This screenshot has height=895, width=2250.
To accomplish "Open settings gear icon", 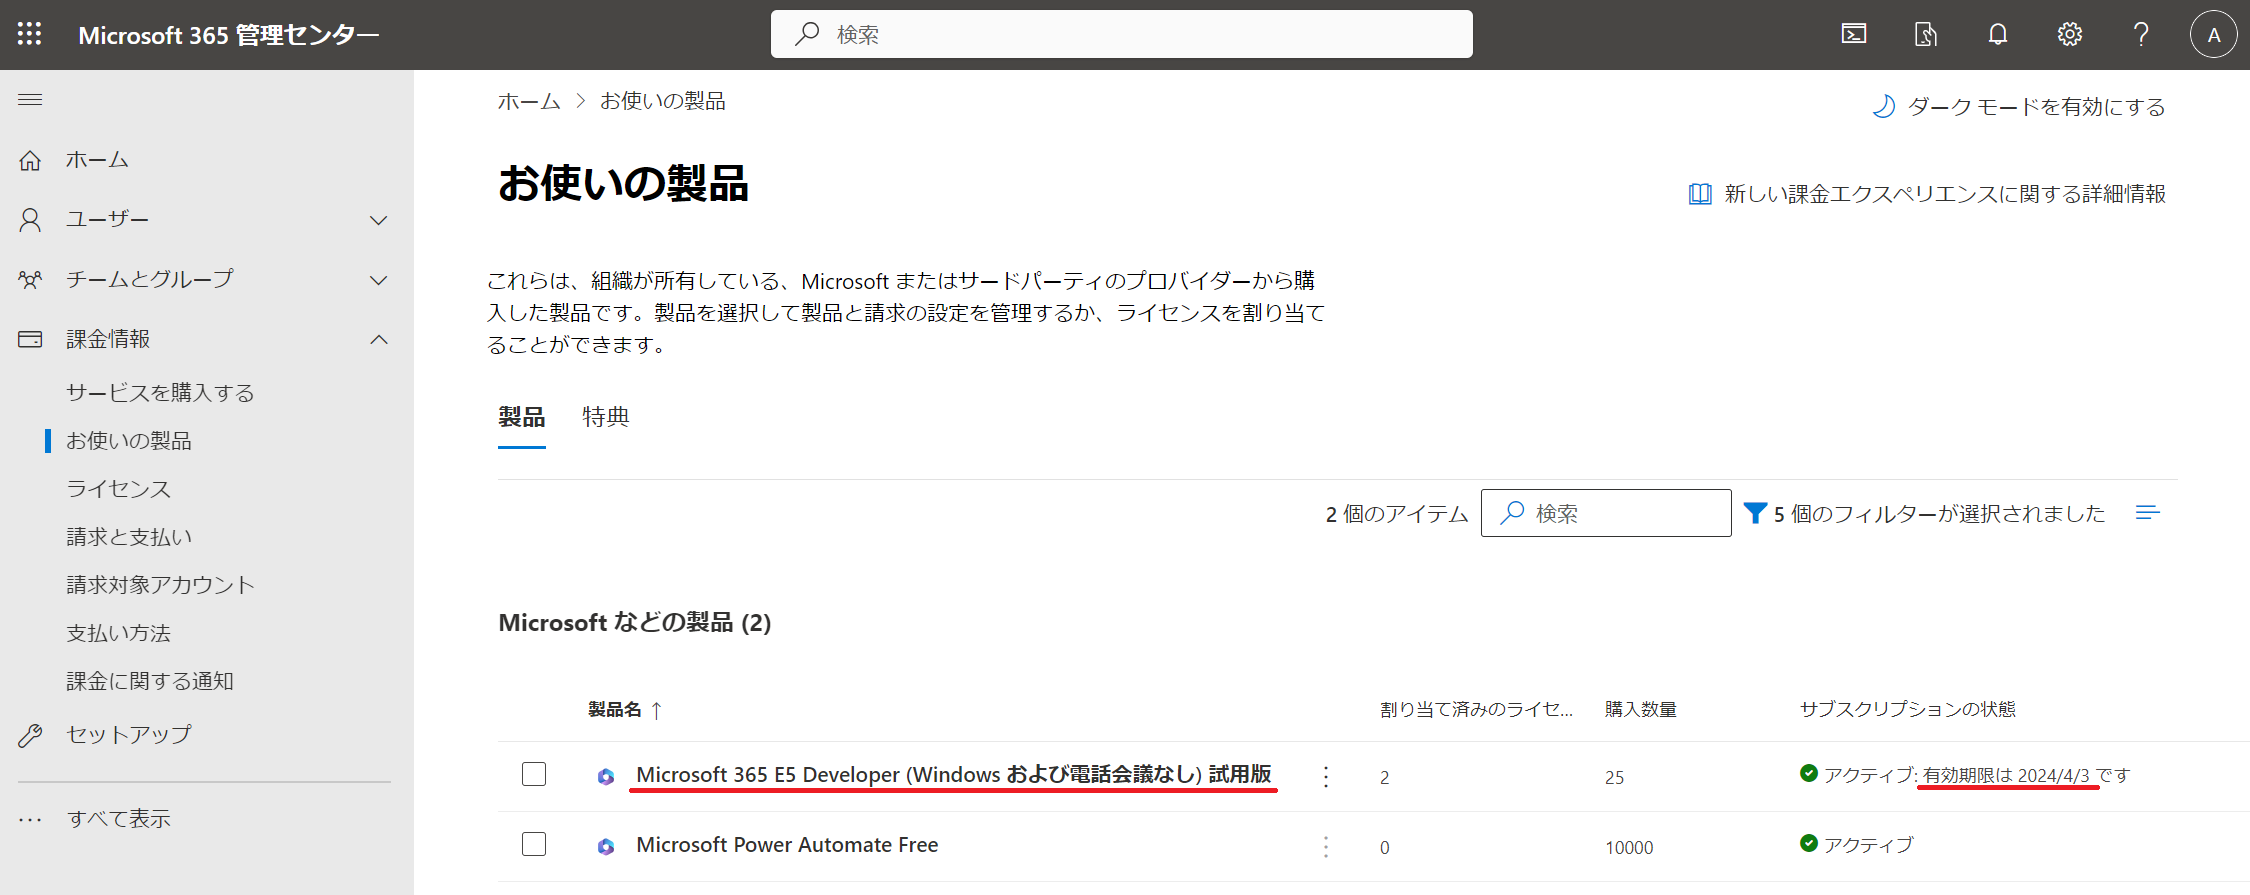I will coord(2070,35).
